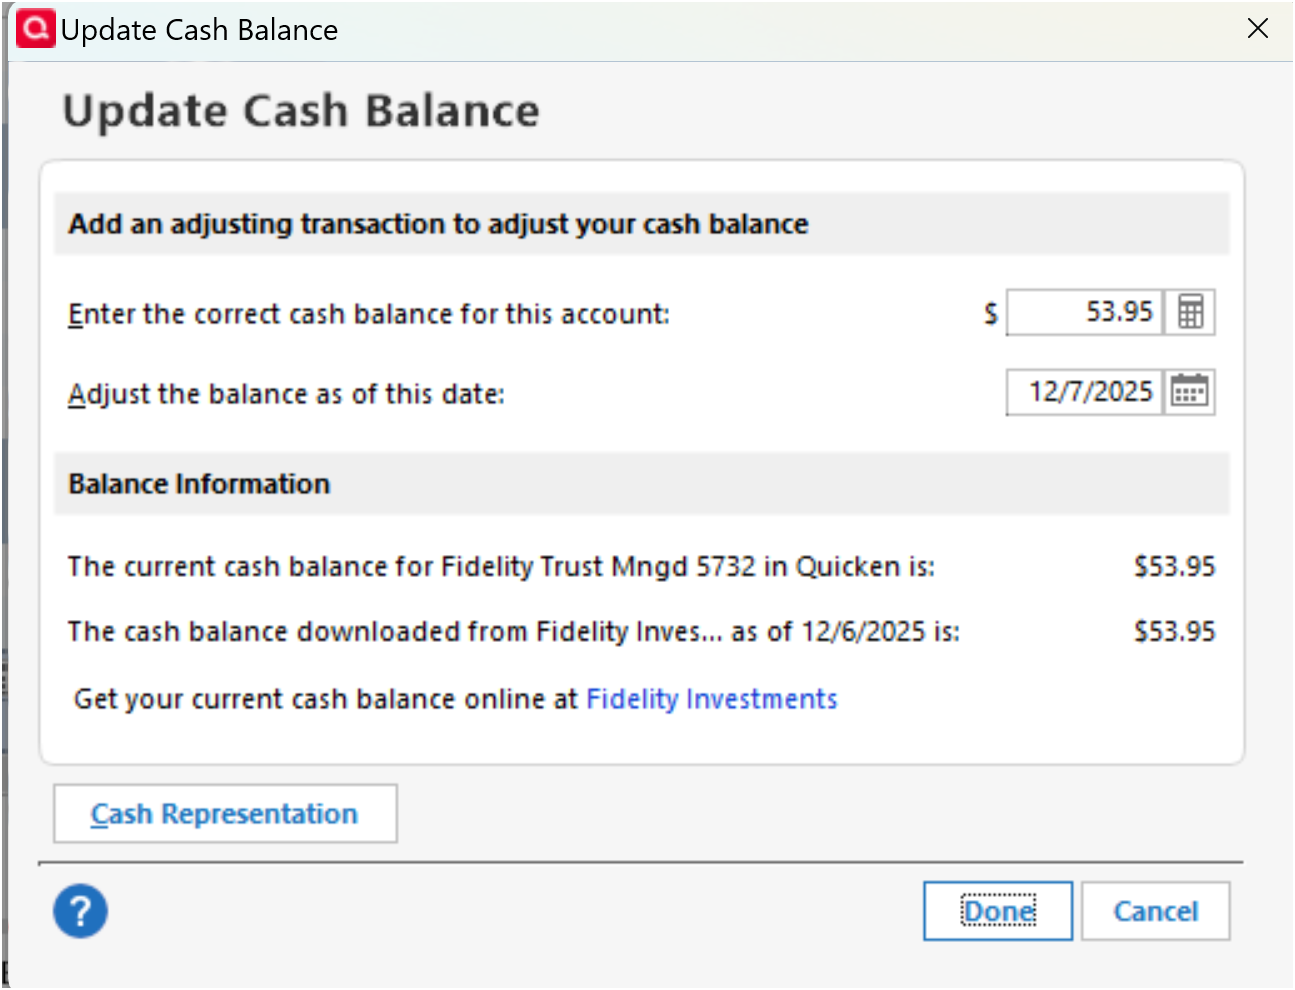The height and width of the screenshot is (990, 1295).
Task: Open the calculator next to cash balance
Action: click(1190, 312)
